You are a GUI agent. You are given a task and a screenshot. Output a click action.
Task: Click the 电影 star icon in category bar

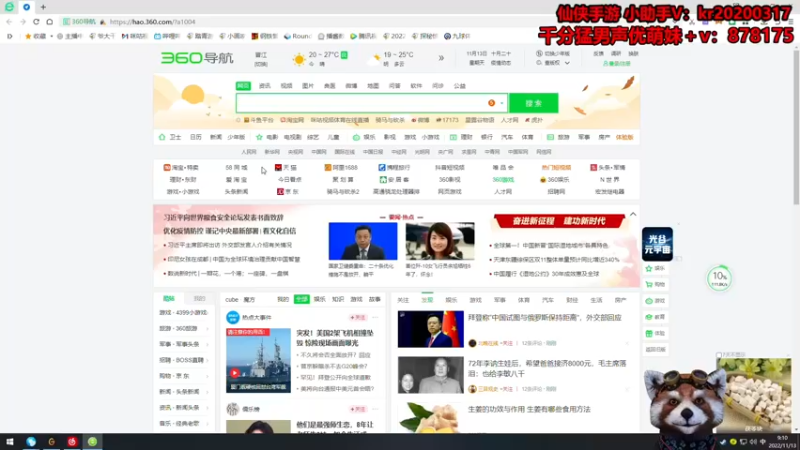259,137
